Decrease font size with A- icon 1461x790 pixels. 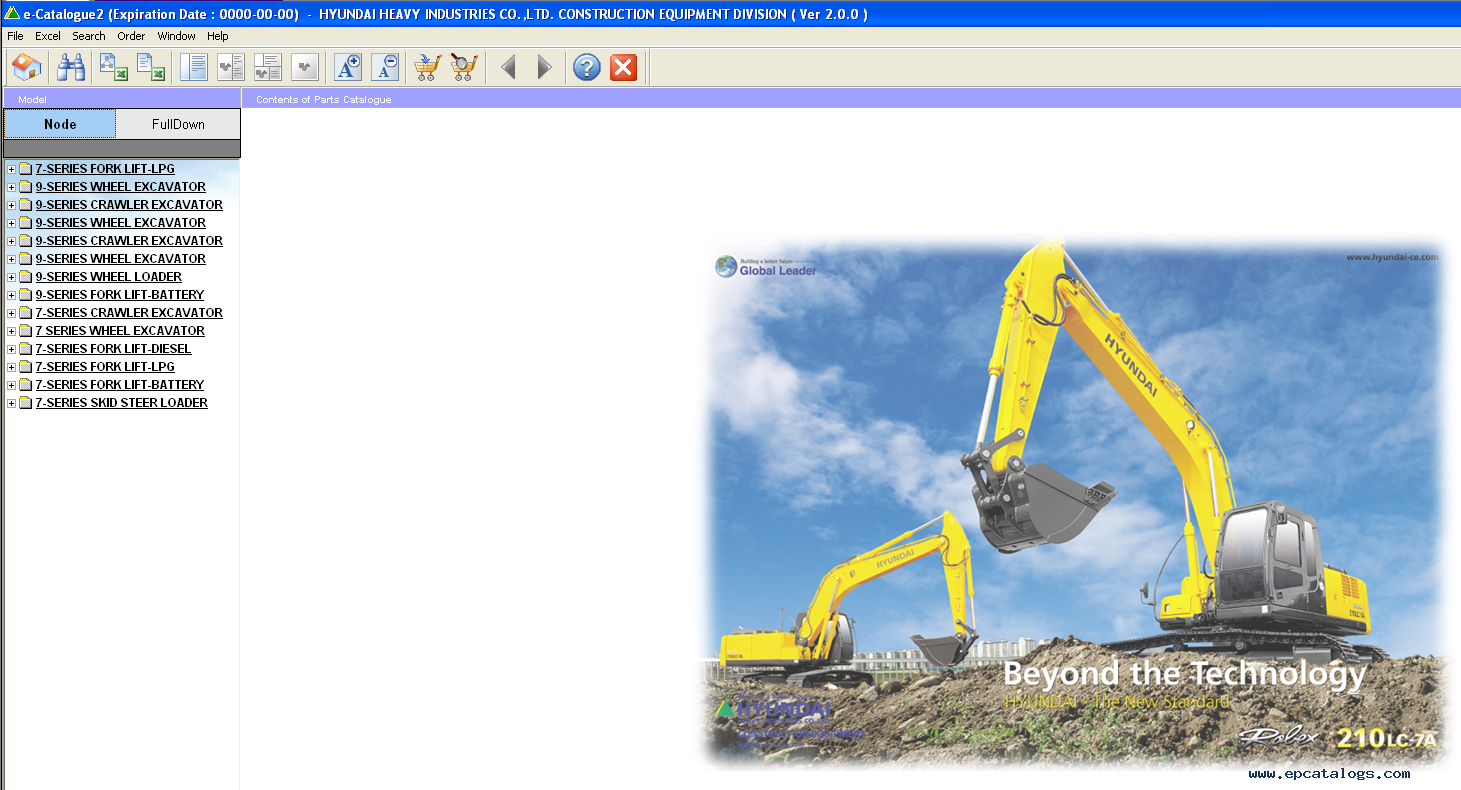click(x=385, y=68)
